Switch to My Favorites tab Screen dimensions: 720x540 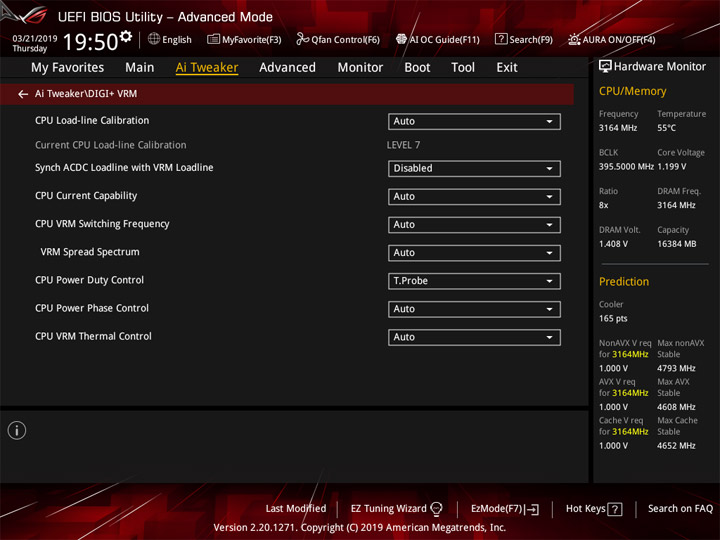68,68
